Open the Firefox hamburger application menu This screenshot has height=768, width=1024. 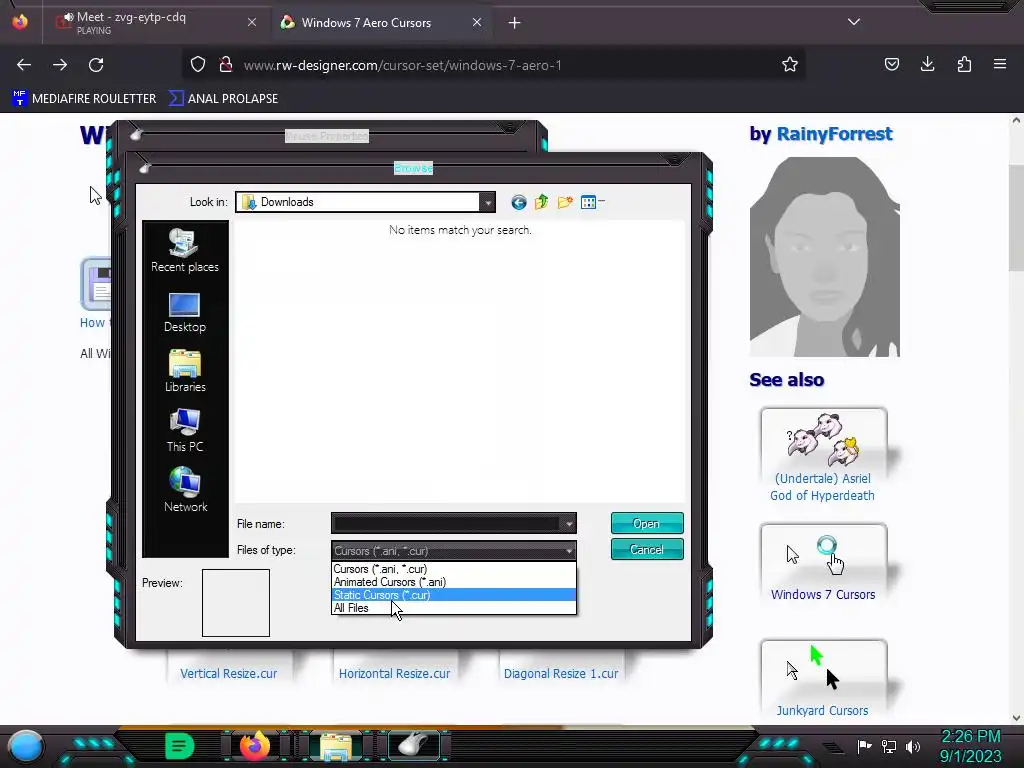(x=1000, y=64)
